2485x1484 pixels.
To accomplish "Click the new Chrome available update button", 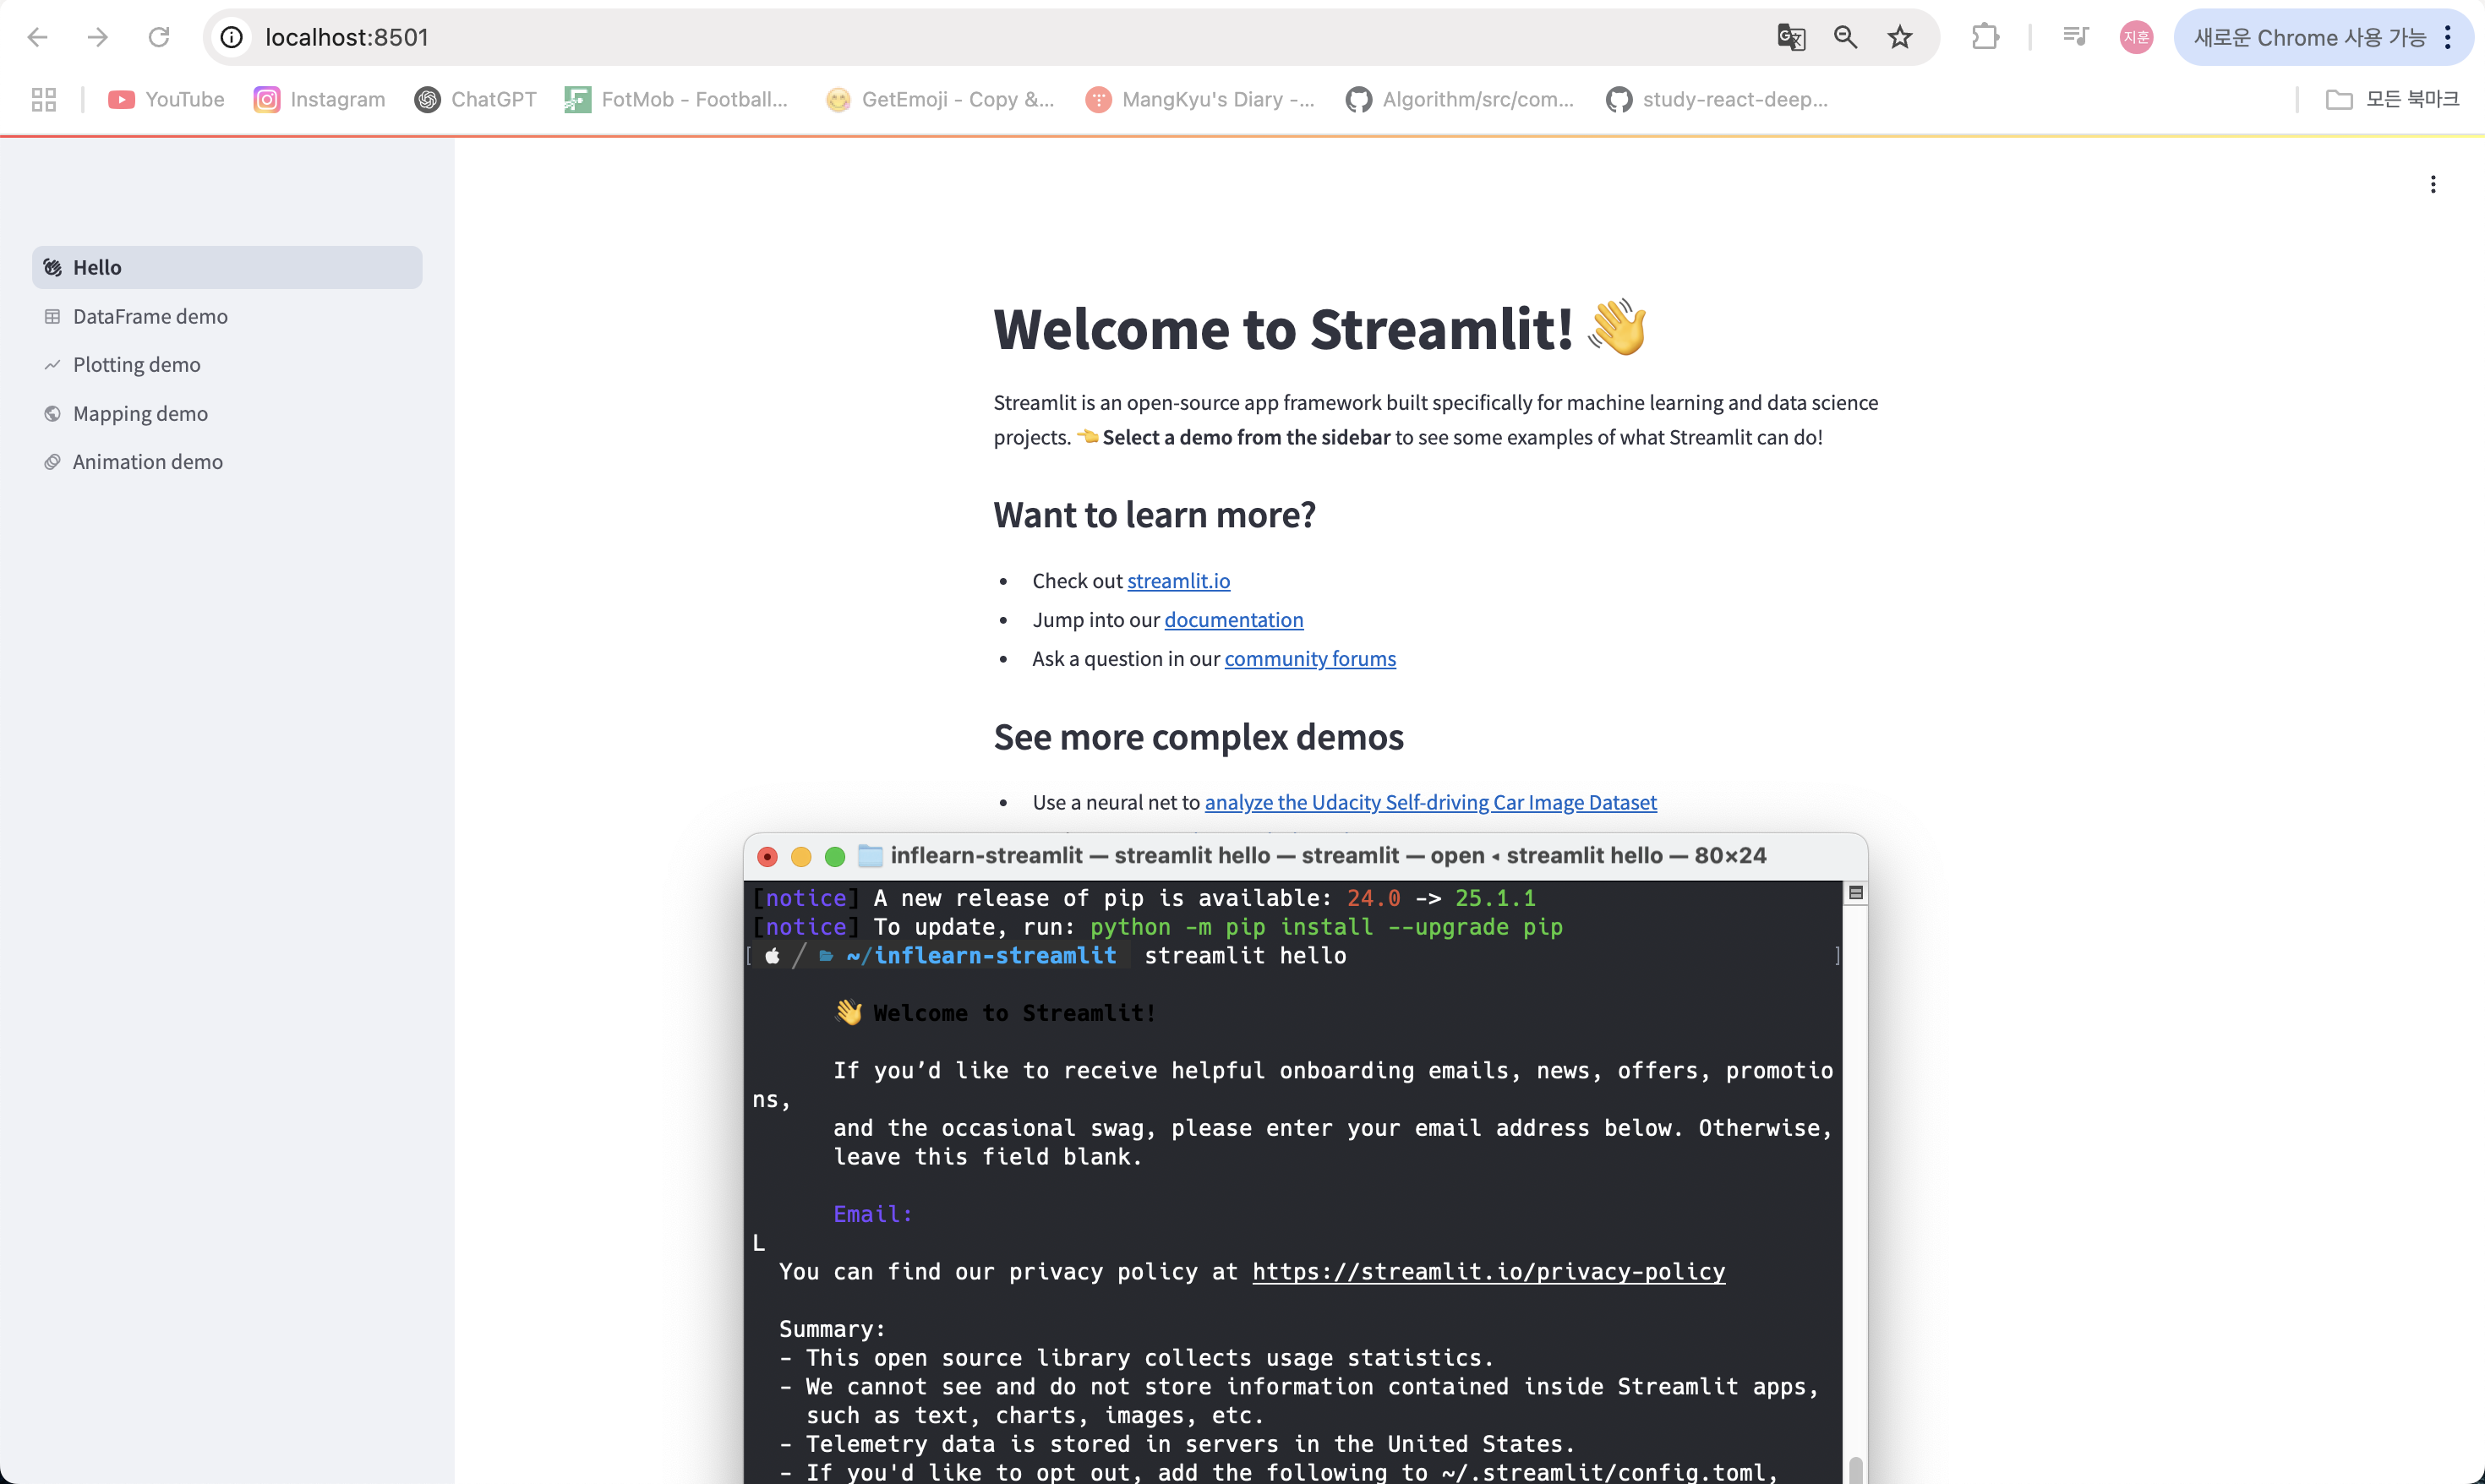I will [x=2308, y=37].
